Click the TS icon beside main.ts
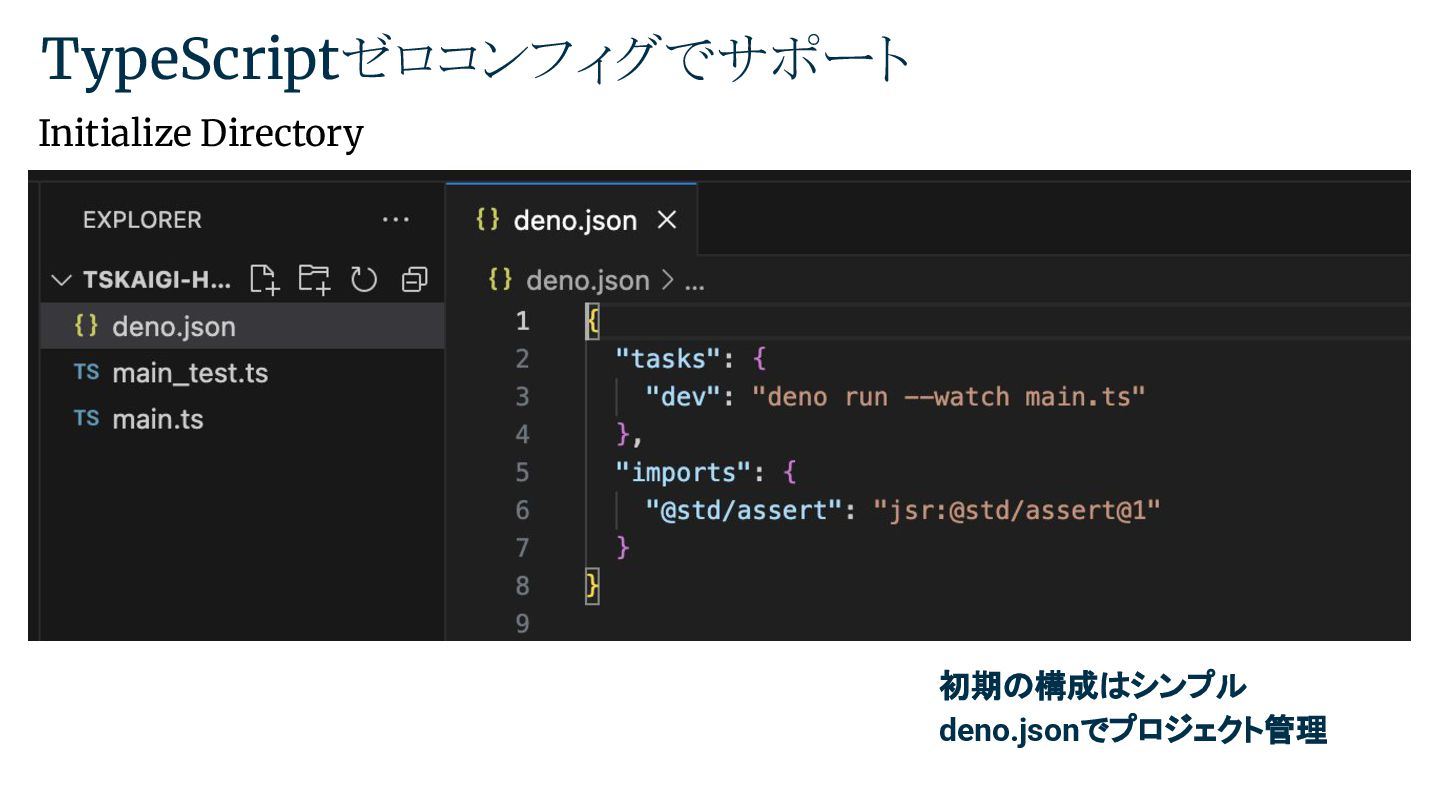This screenshot has width=1440, height=810. (86, 418)
